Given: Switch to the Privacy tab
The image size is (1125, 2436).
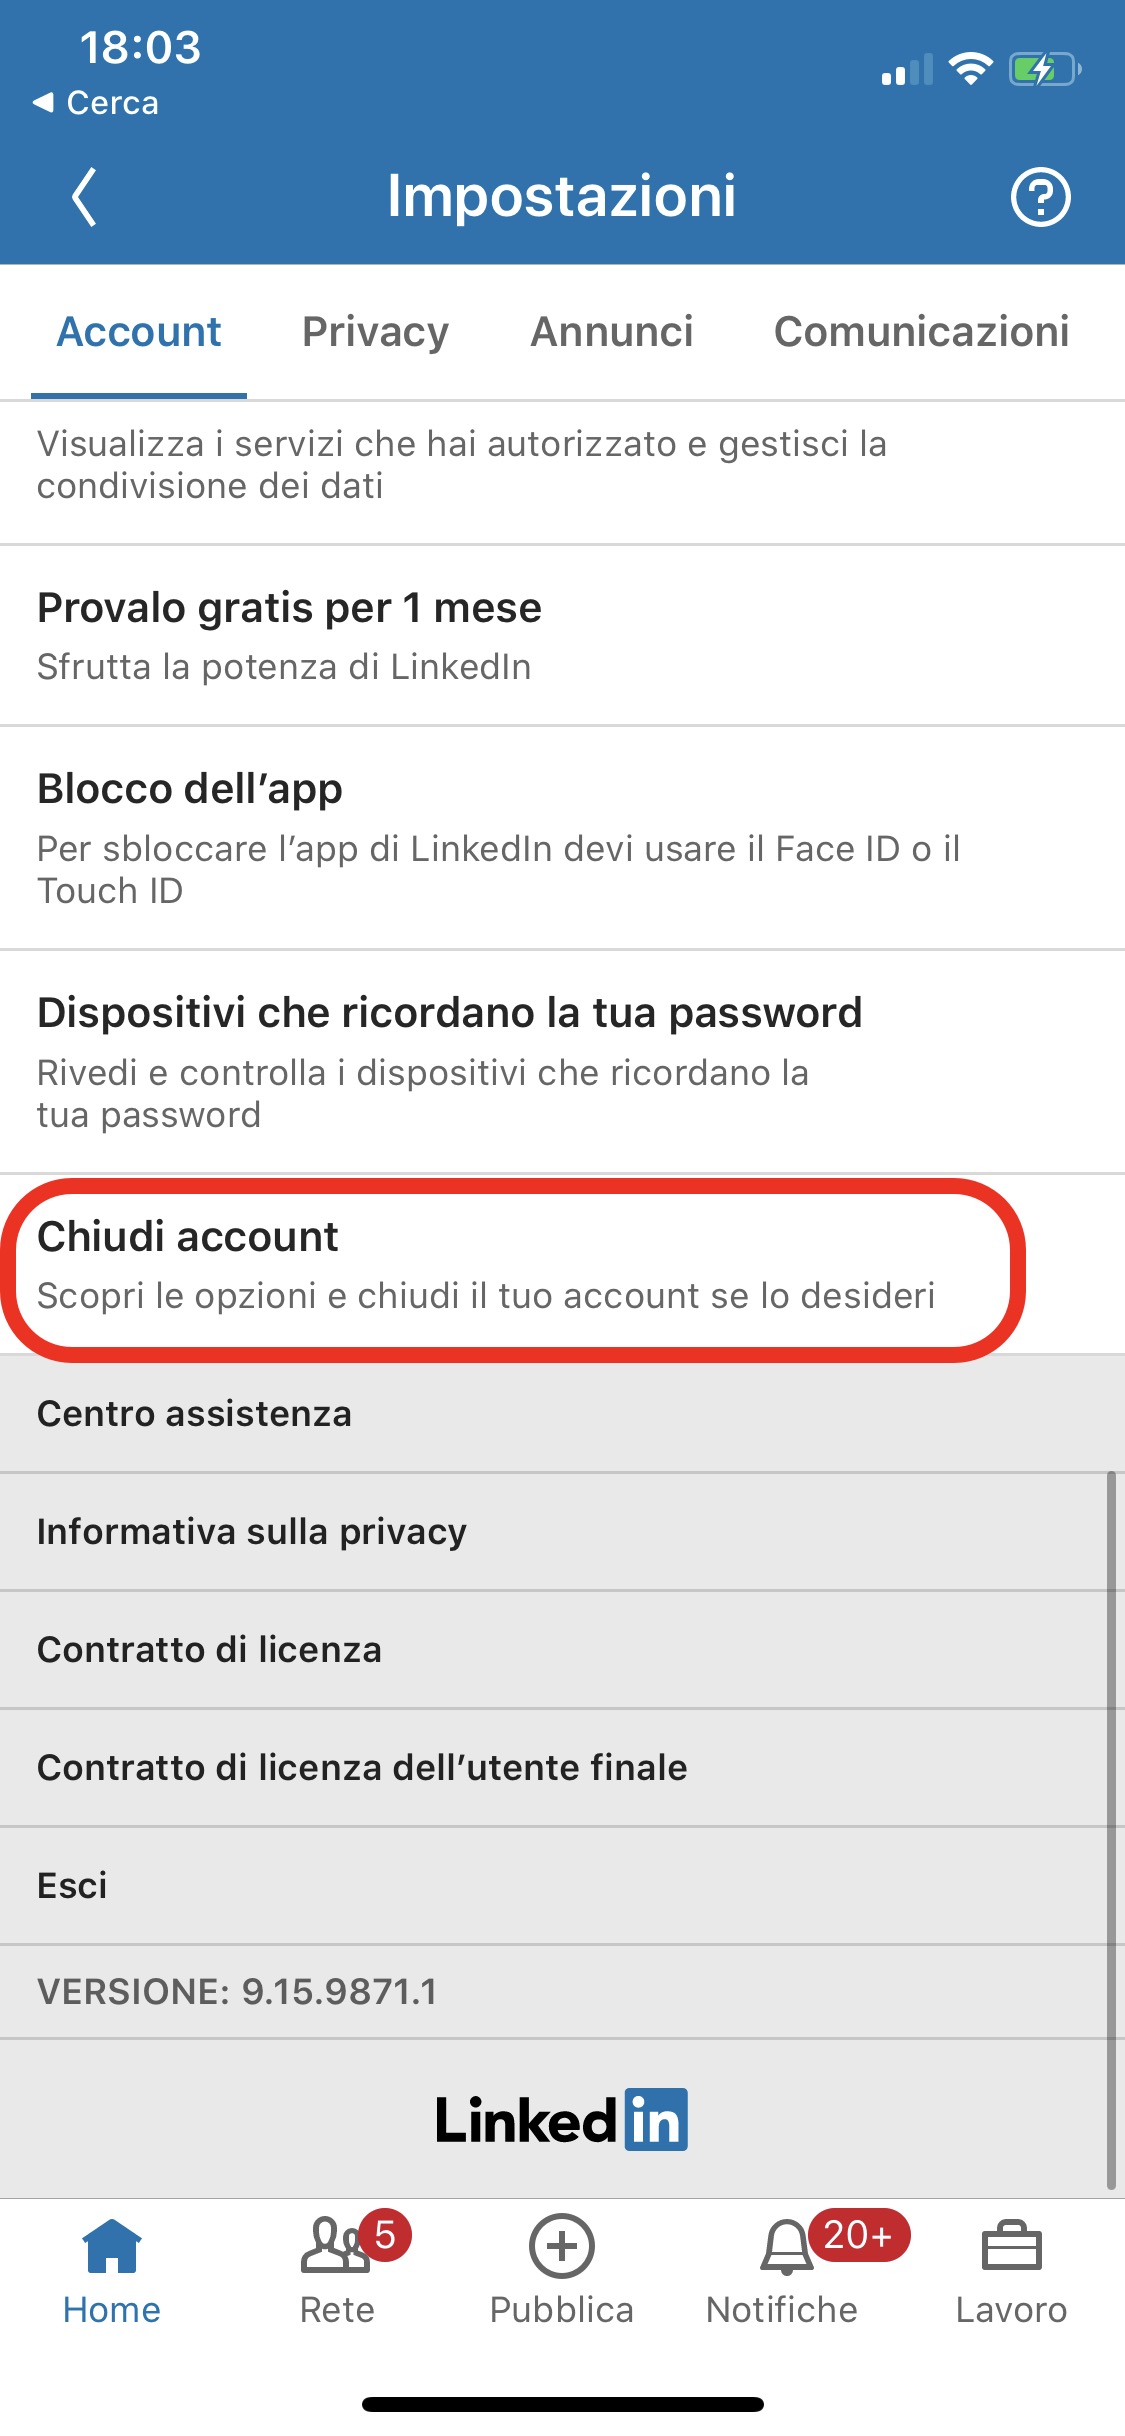Looking at the screenshot, I should [375, 332].
